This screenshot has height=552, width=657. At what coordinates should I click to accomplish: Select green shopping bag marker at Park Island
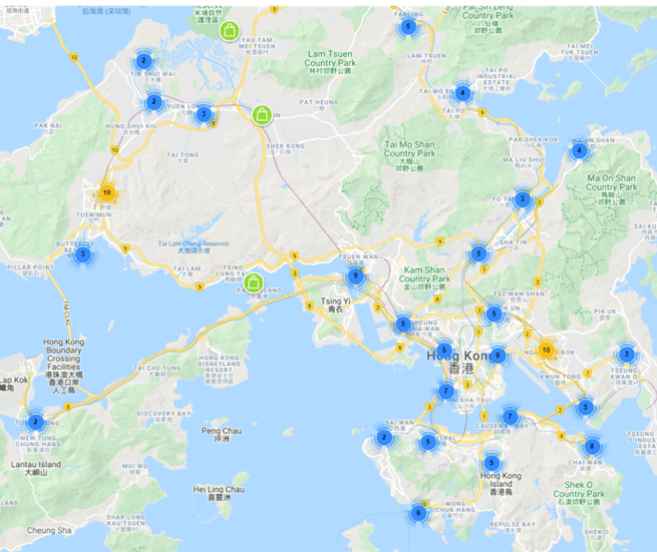coord(253,283)
